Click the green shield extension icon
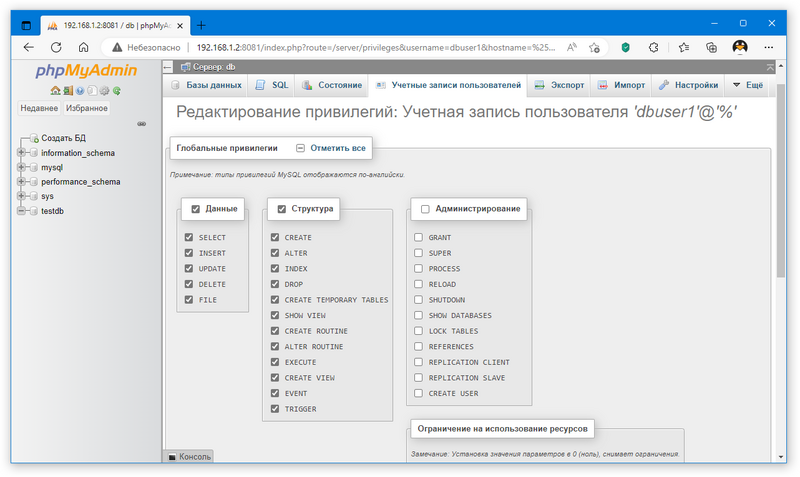The image size is (800, 477). point(626,47)
